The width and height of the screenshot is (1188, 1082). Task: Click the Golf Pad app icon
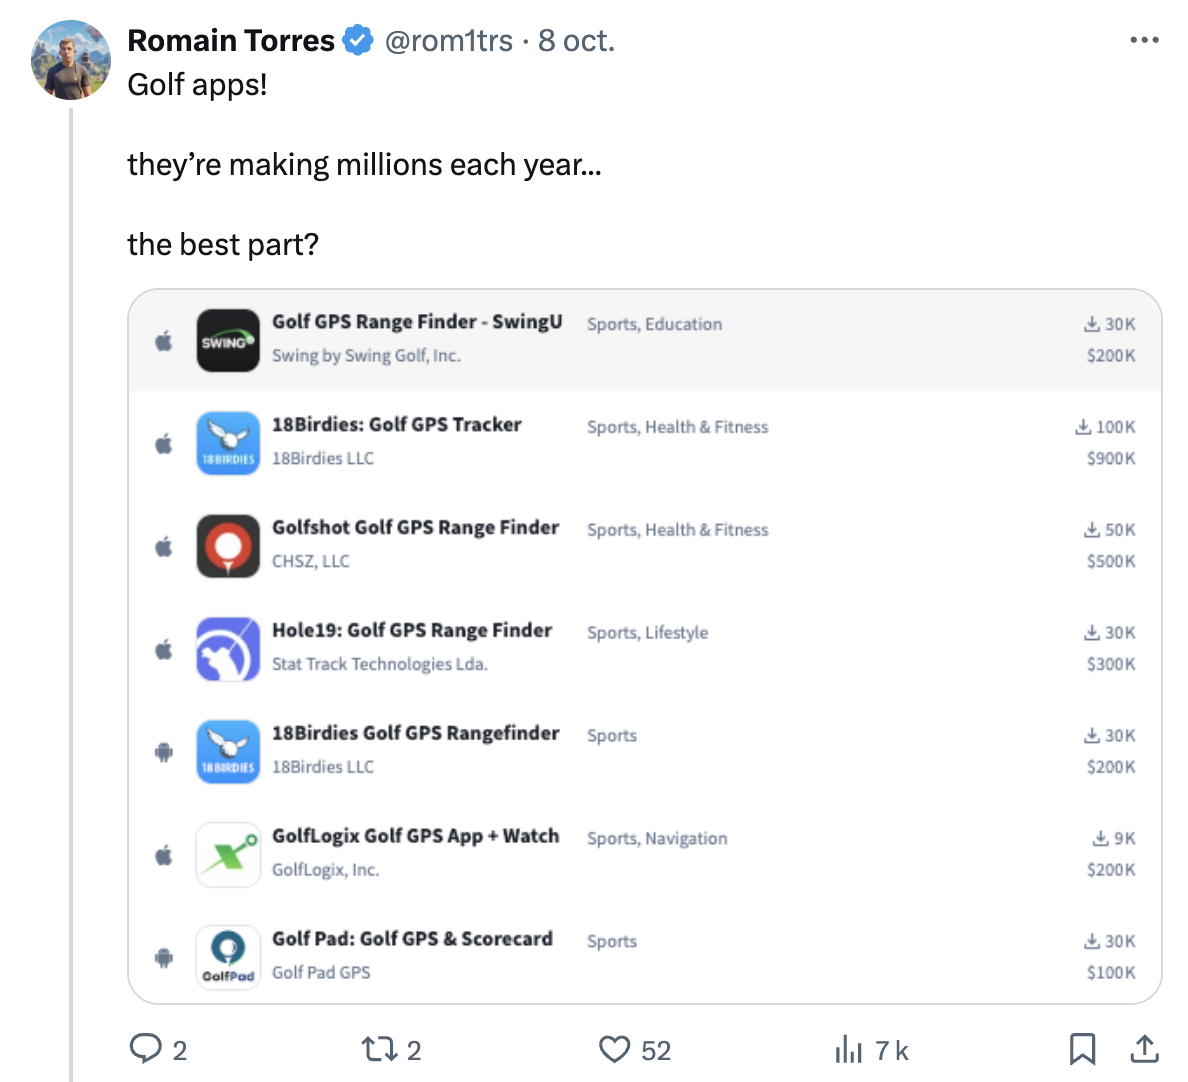click(x=228, y=957)
